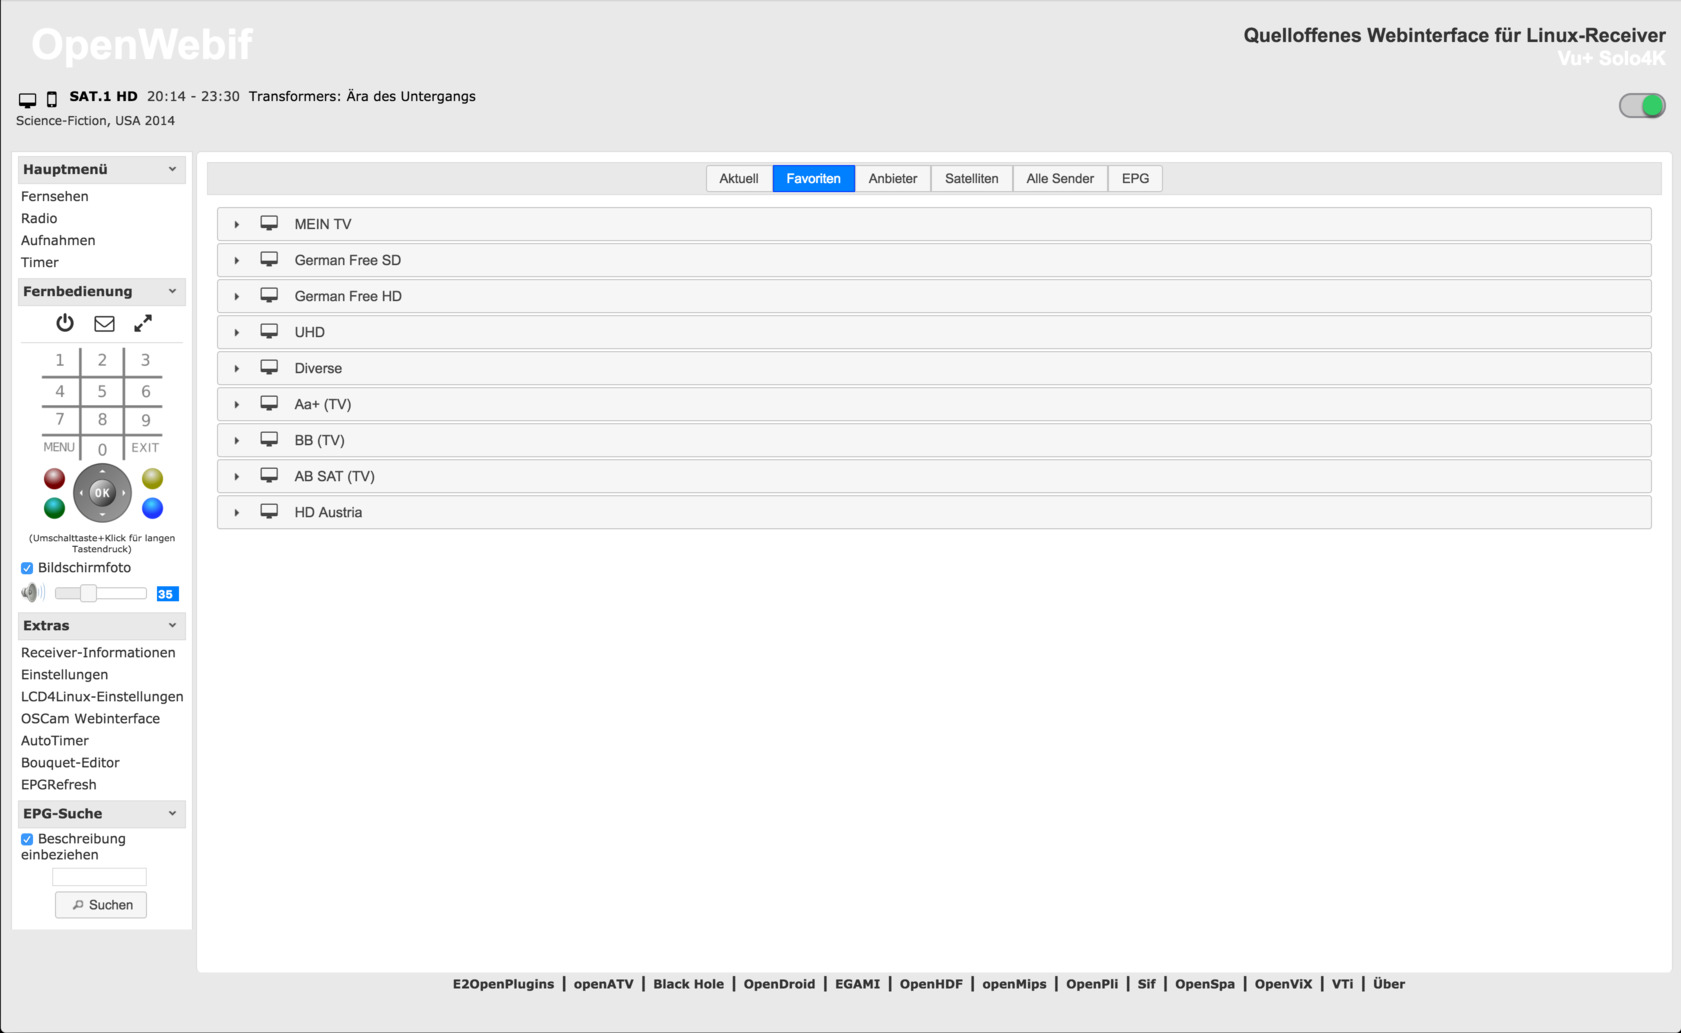Collapse the Hauptmenü section
This screenshot has height=1033, width=1681.
tap(172, 169)
